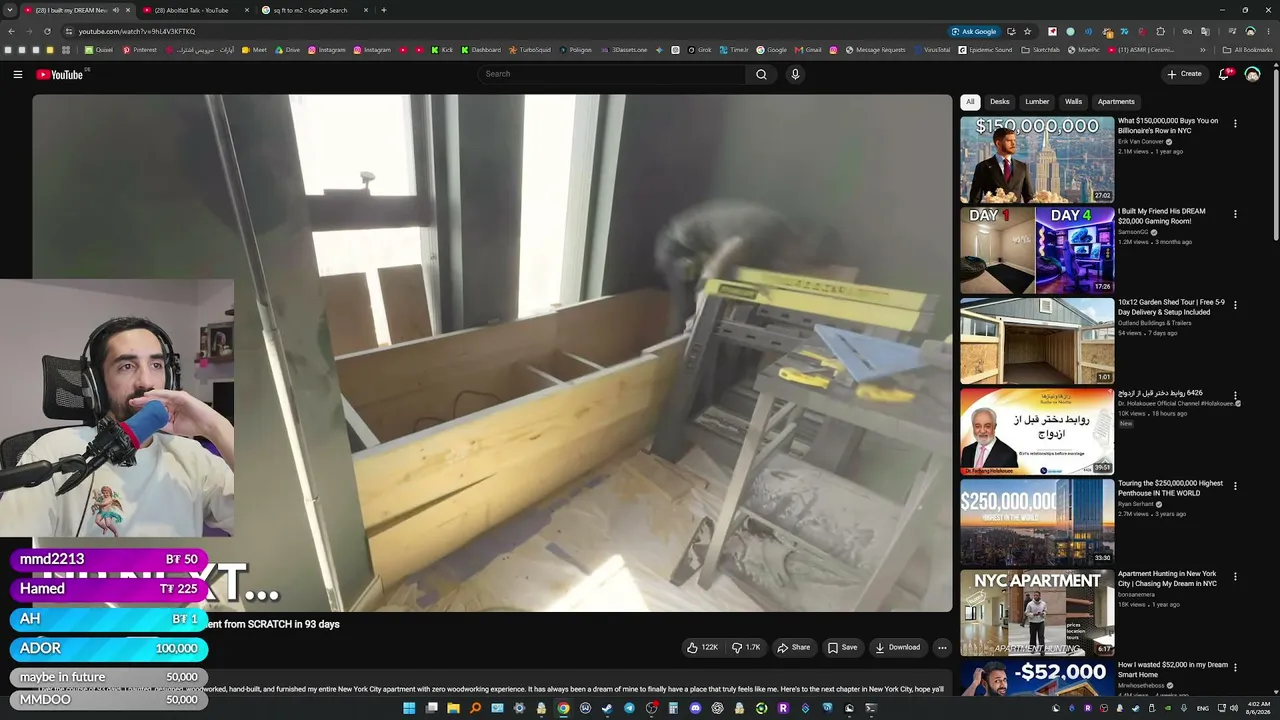Open the Drive bookmark

287,50
